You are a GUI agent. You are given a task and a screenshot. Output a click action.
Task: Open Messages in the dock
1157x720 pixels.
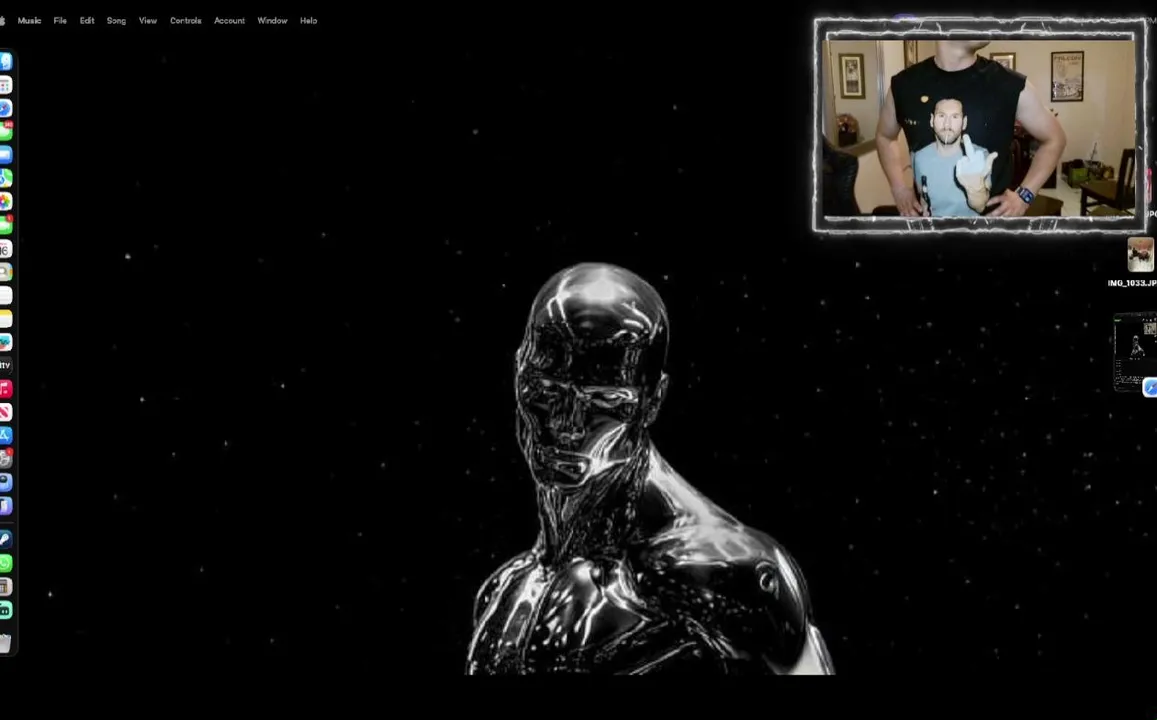[x=5, y=132]
